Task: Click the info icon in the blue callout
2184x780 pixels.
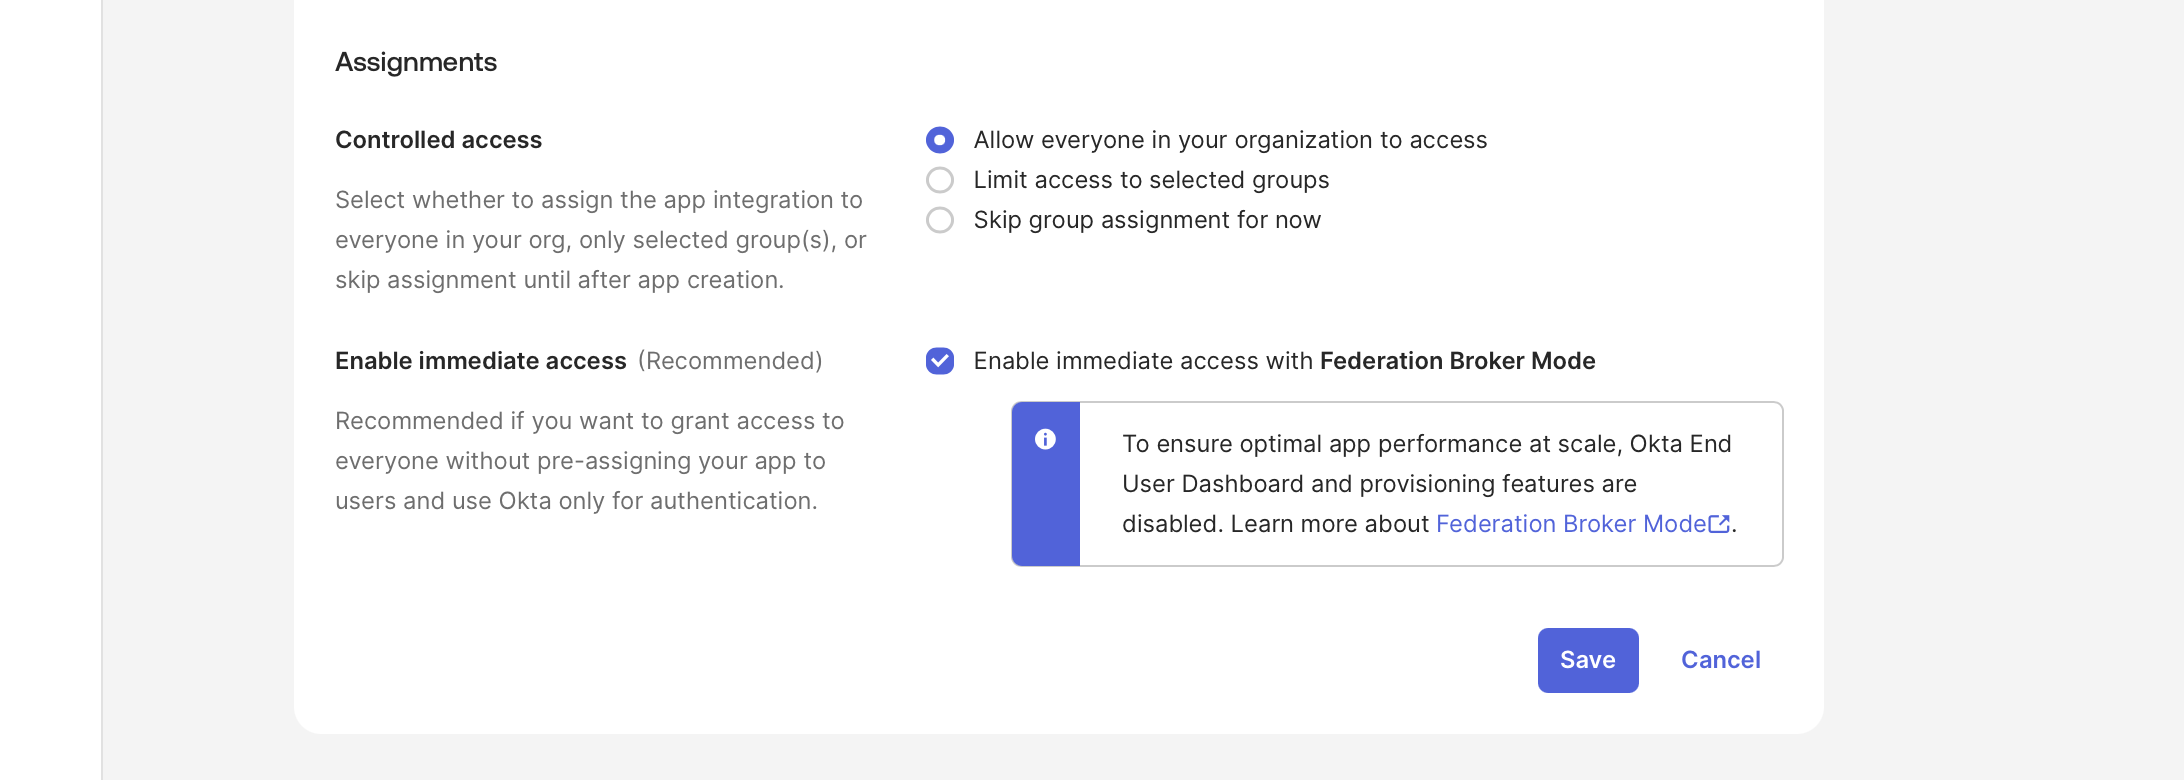Action: click(x=1045, y=439)
